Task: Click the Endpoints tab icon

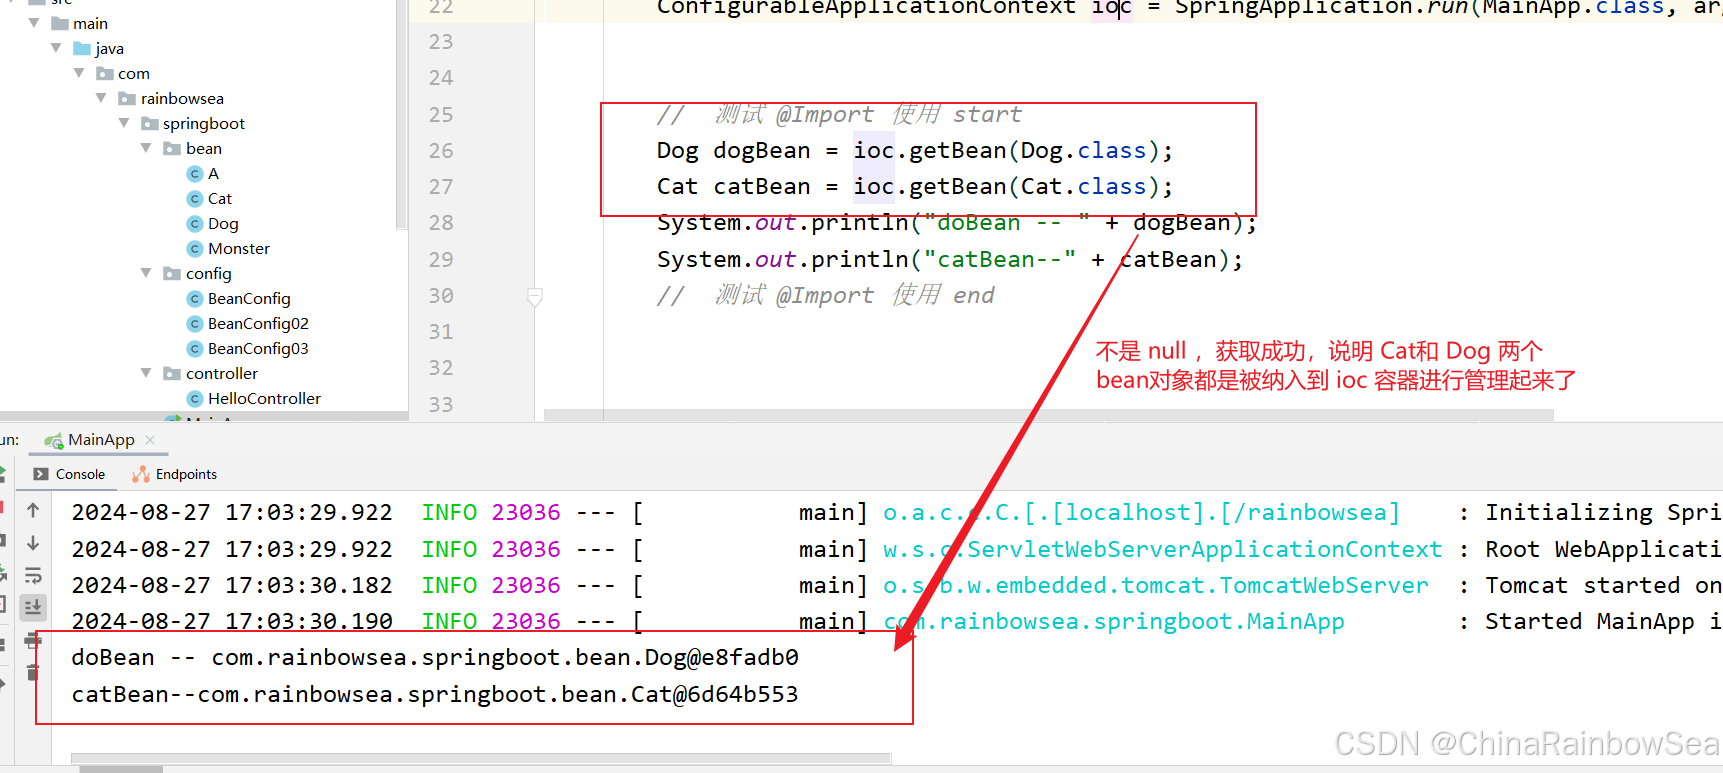Action: tap(141, 474)
